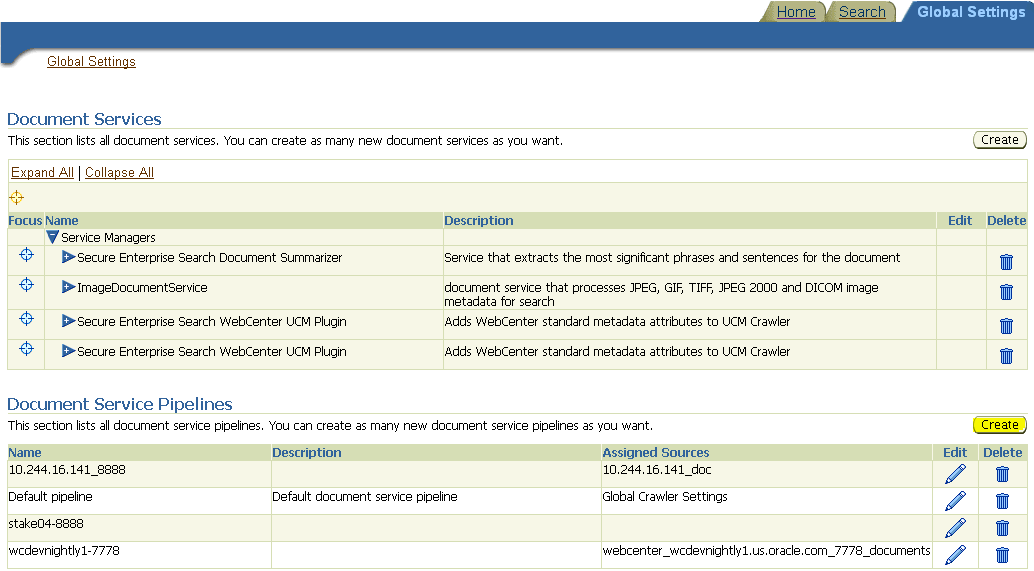Screen dimensions: 1034x571
Task: Follow the Global Settings breadcrumb link
Action: [x=91, y=61]
